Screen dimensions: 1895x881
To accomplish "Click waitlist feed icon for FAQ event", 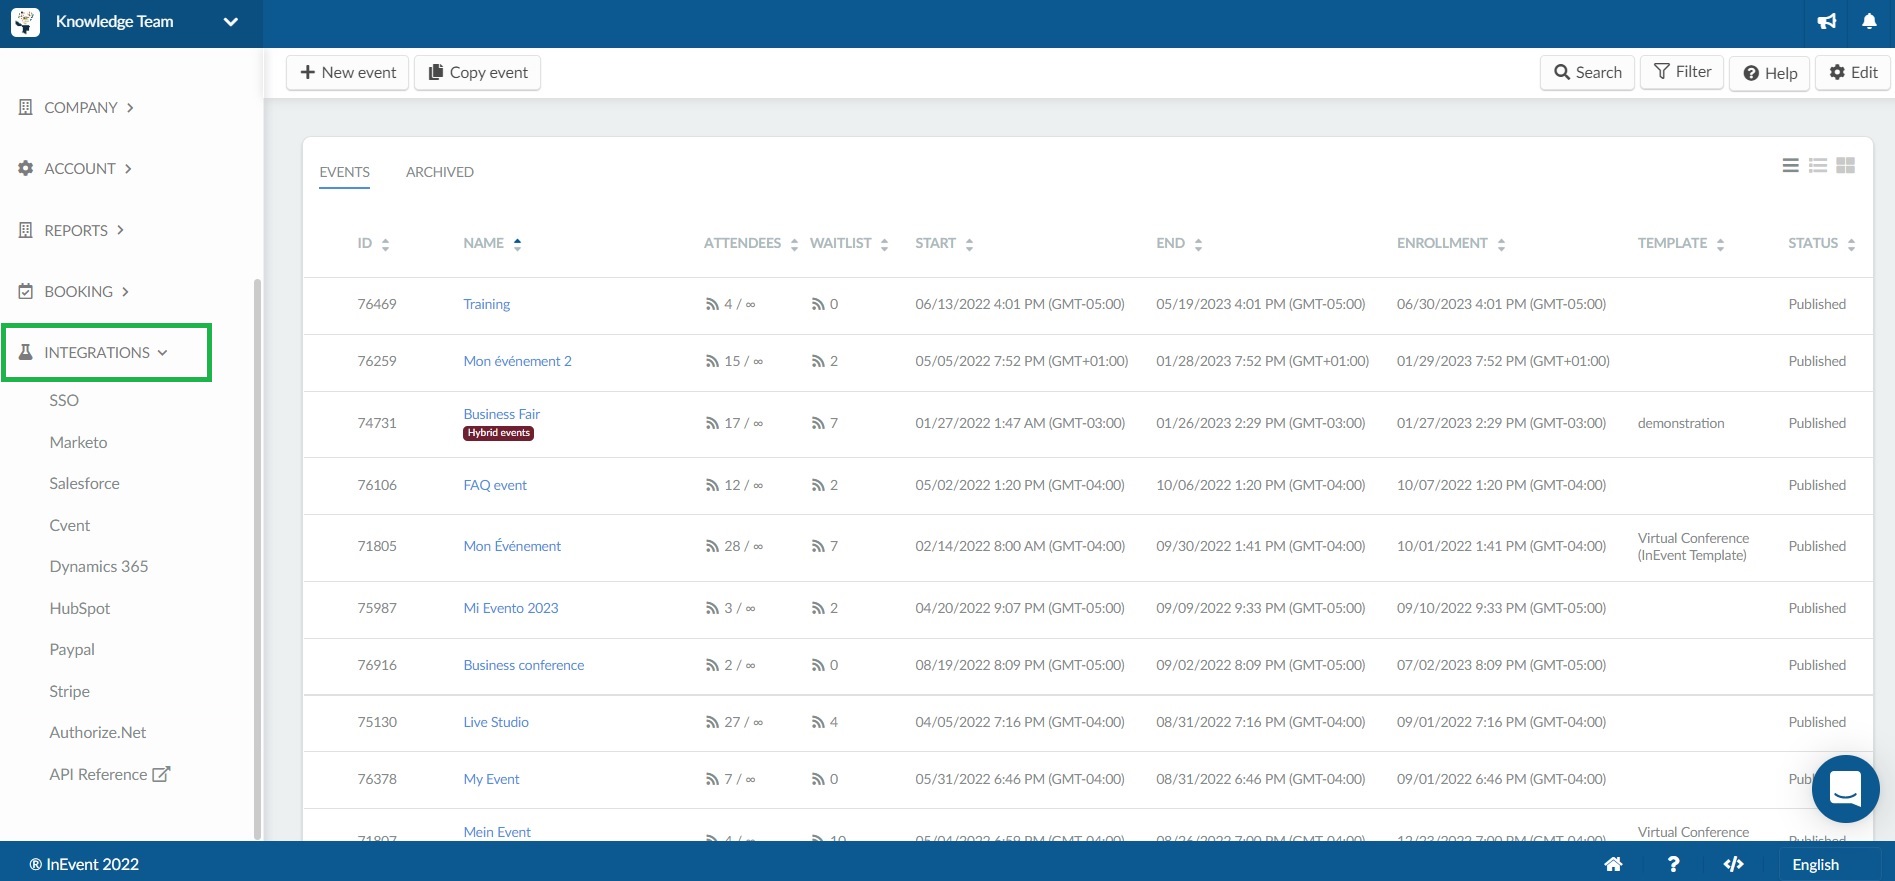I will pos(818,485).
